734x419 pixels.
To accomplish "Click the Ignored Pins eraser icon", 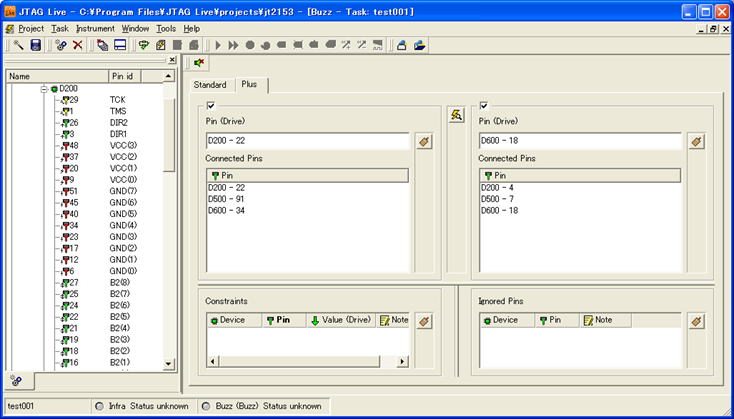I will coord(697,321).
